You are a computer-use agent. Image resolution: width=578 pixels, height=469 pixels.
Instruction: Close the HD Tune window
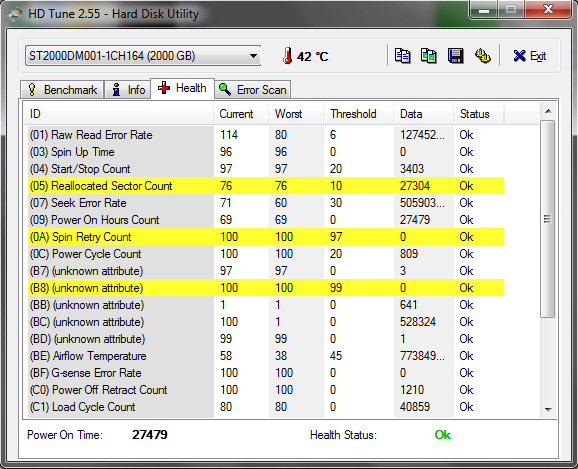pos(549,10)
